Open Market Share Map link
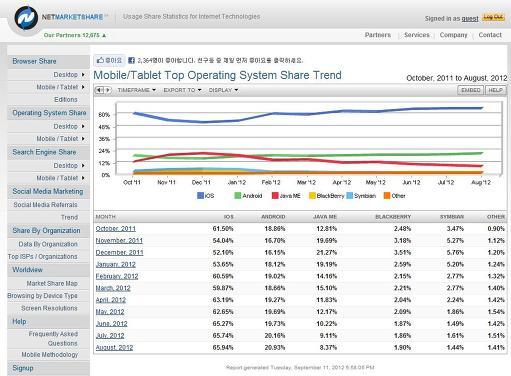The height and width of the screenshot is (376, 511). (52, 283)
